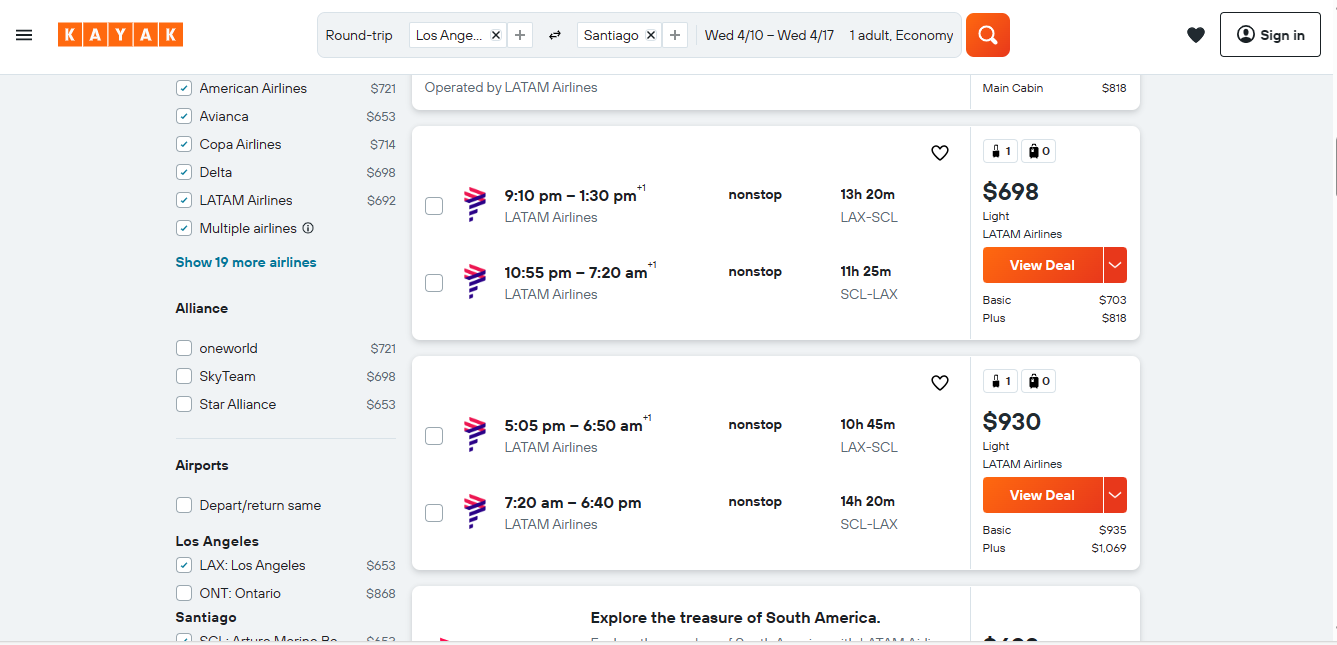The width and height of the screenshot is (1337, 645).
Task: Uncheck Copa Airlines filter
Action: (x=184, y=144)
